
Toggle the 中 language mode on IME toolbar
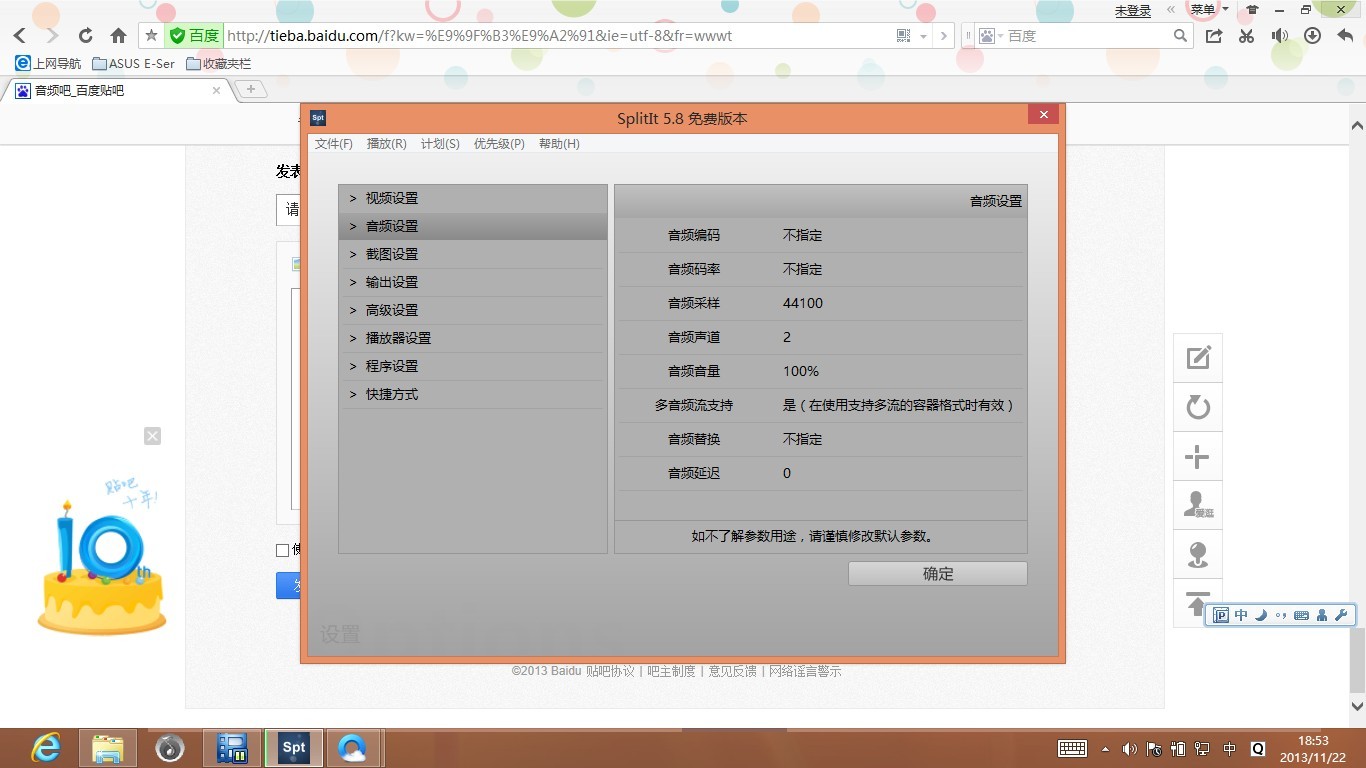(x=1241, y=616)
